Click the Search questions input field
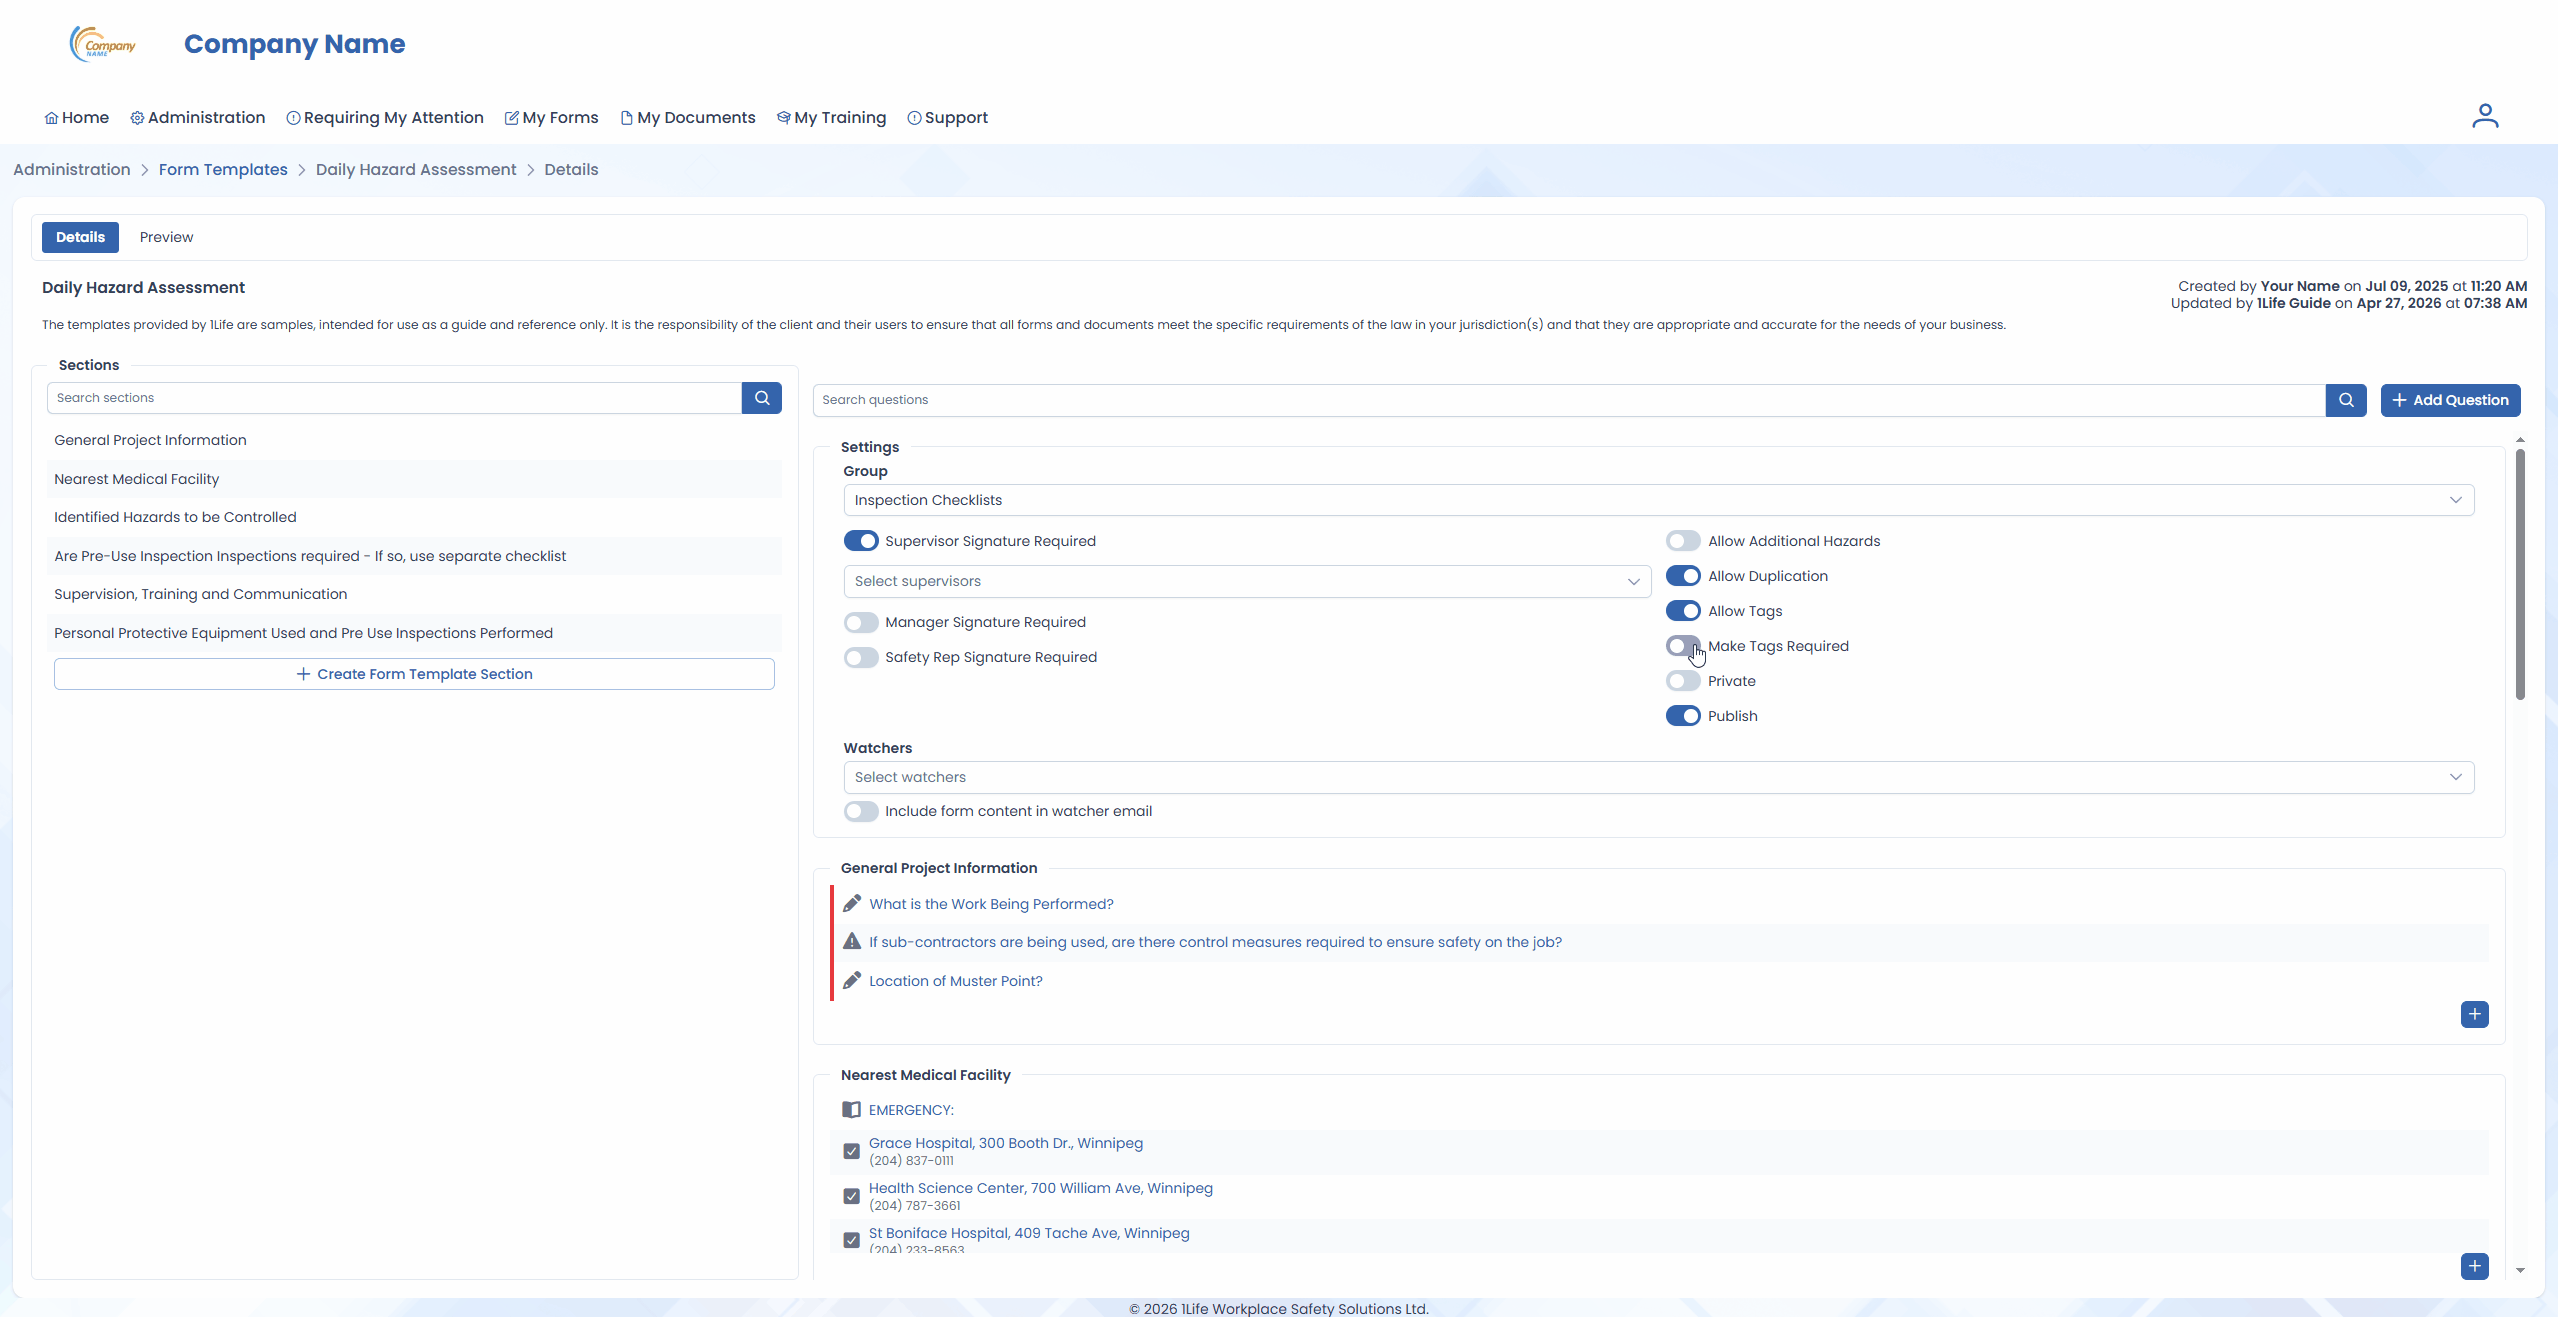The height and width of the screenshot is (1317, 2558). pos(1569,400)
